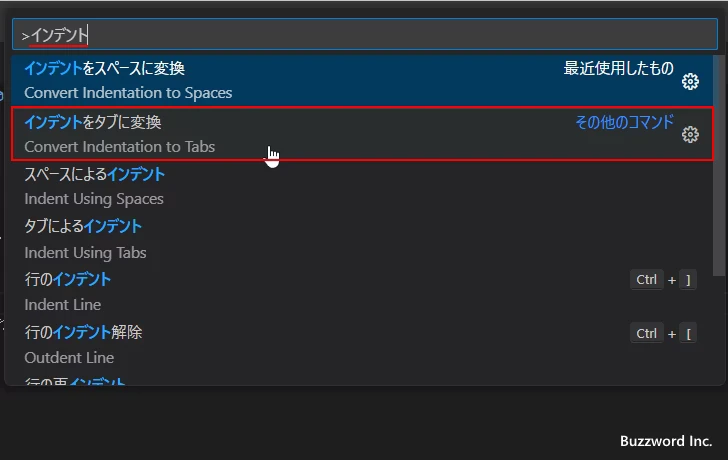Click gear icon for Convert Indentation to Spaces
The image size is (728, 460).
click(690, 81)
